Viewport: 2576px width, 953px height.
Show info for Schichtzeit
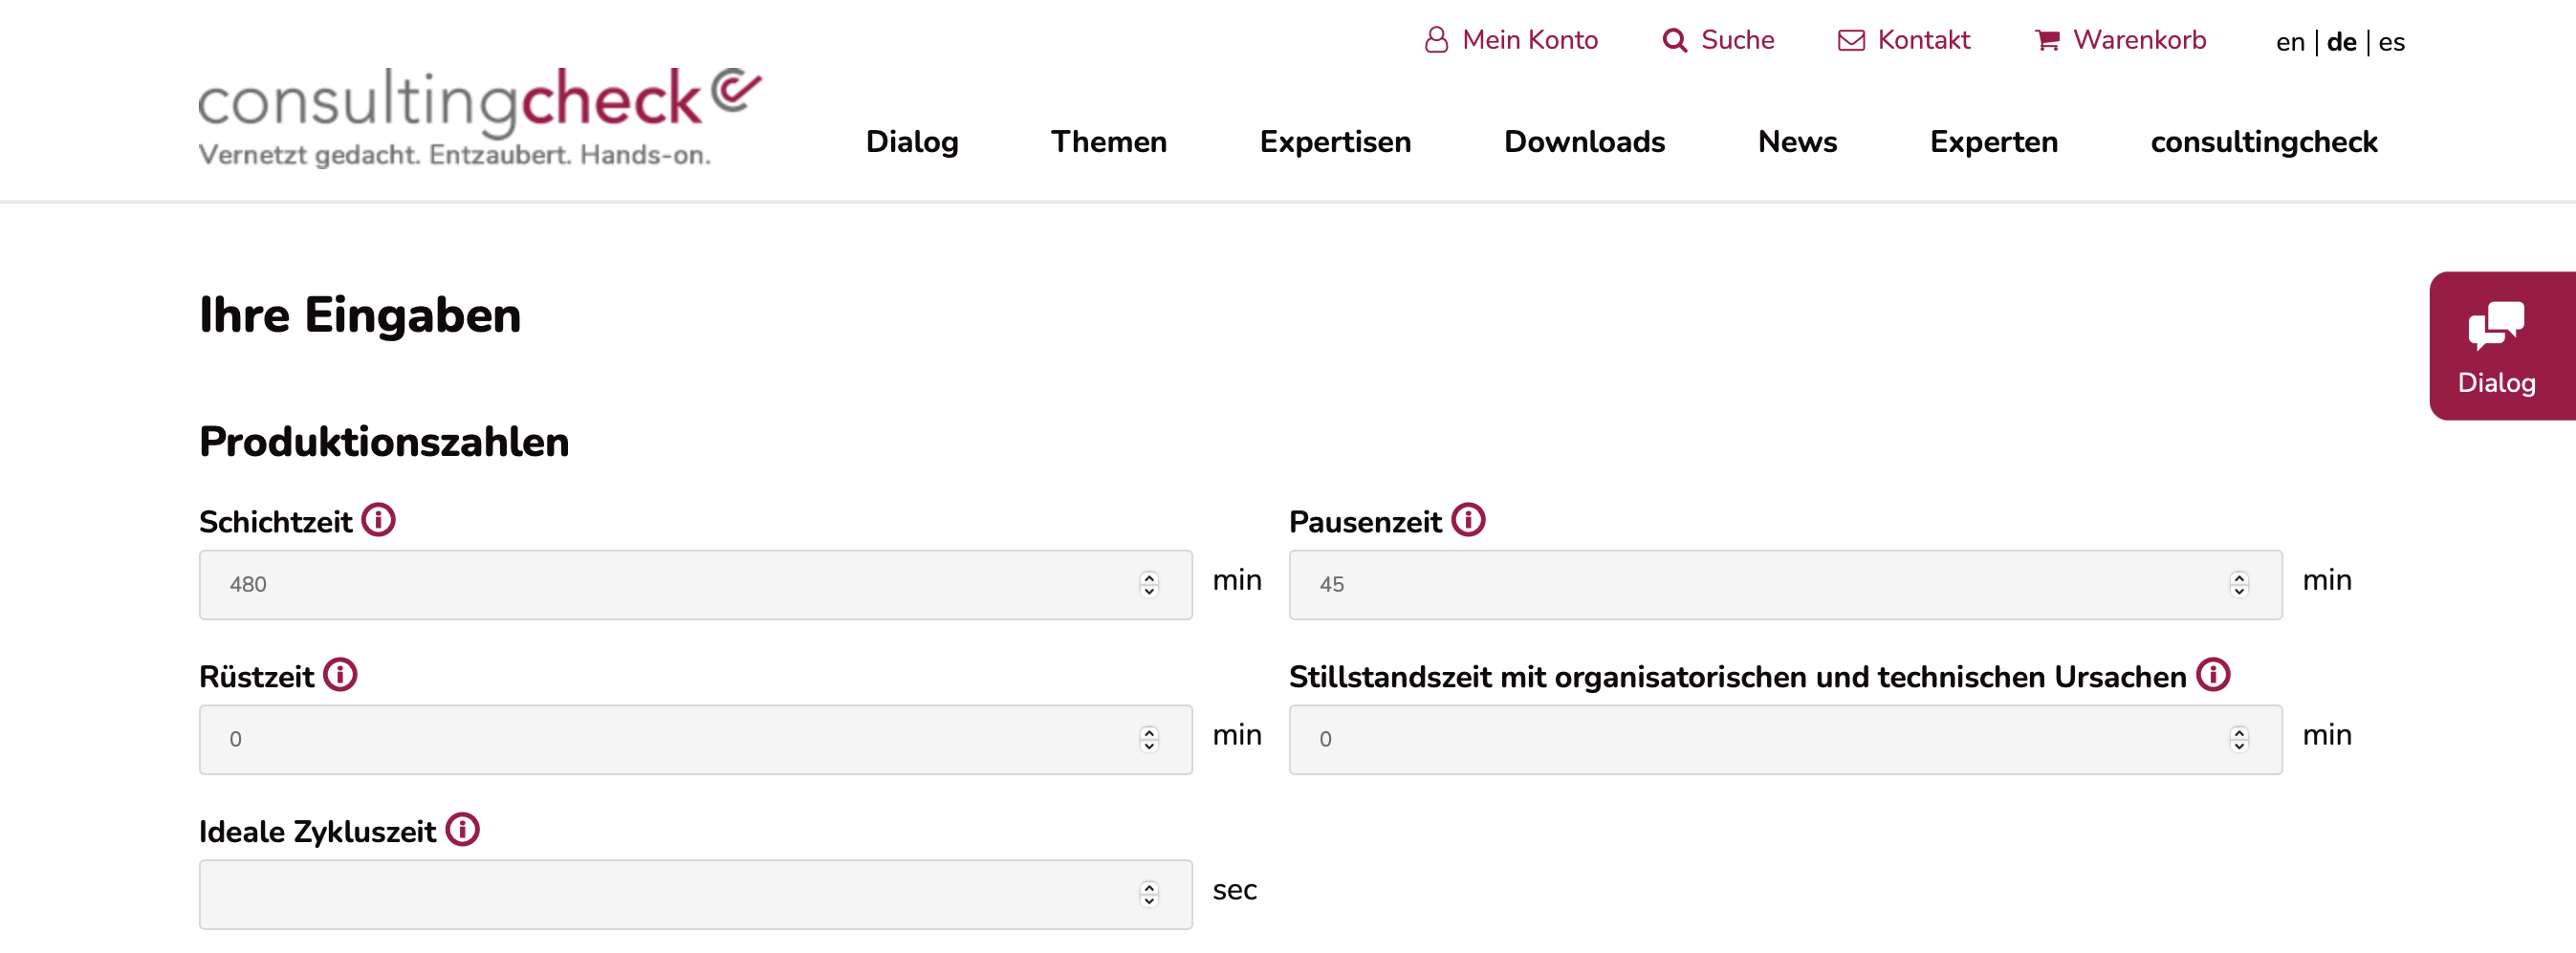(x=378, y=520)
